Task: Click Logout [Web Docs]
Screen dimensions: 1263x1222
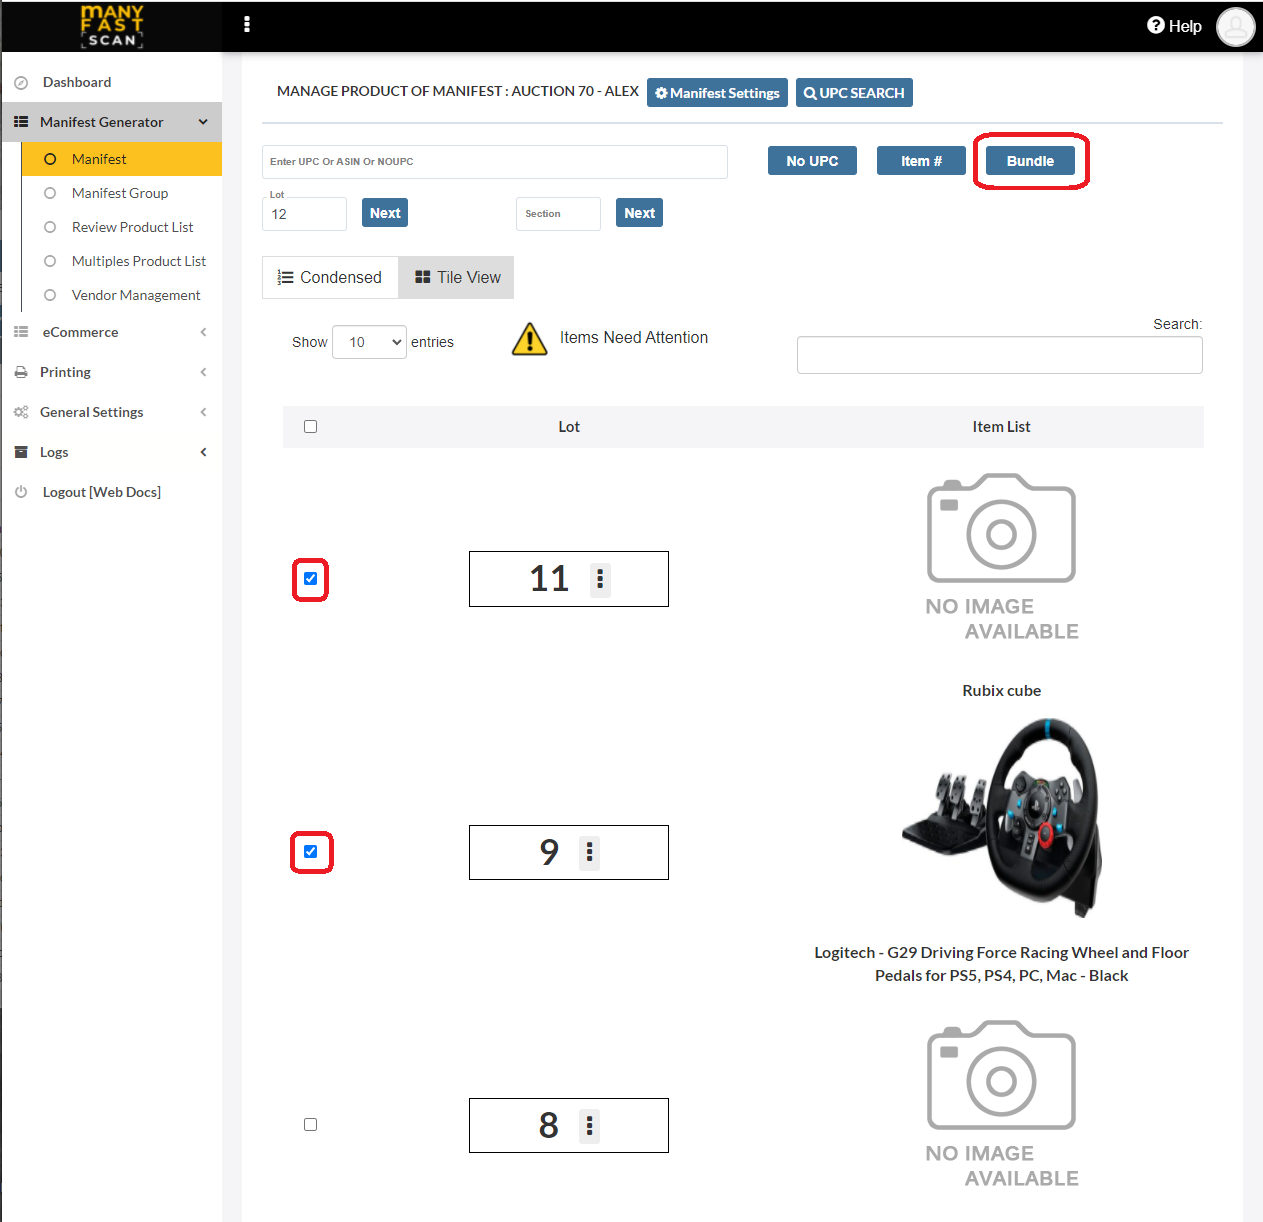Action: pos(101,492)
